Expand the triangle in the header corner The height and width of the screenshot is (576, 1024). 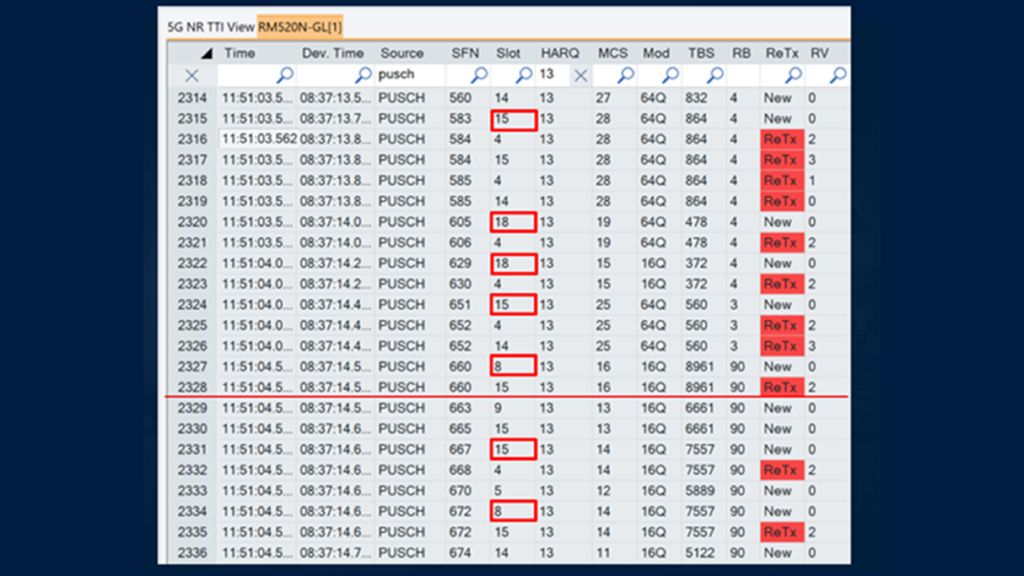click(x=206, y=54)
